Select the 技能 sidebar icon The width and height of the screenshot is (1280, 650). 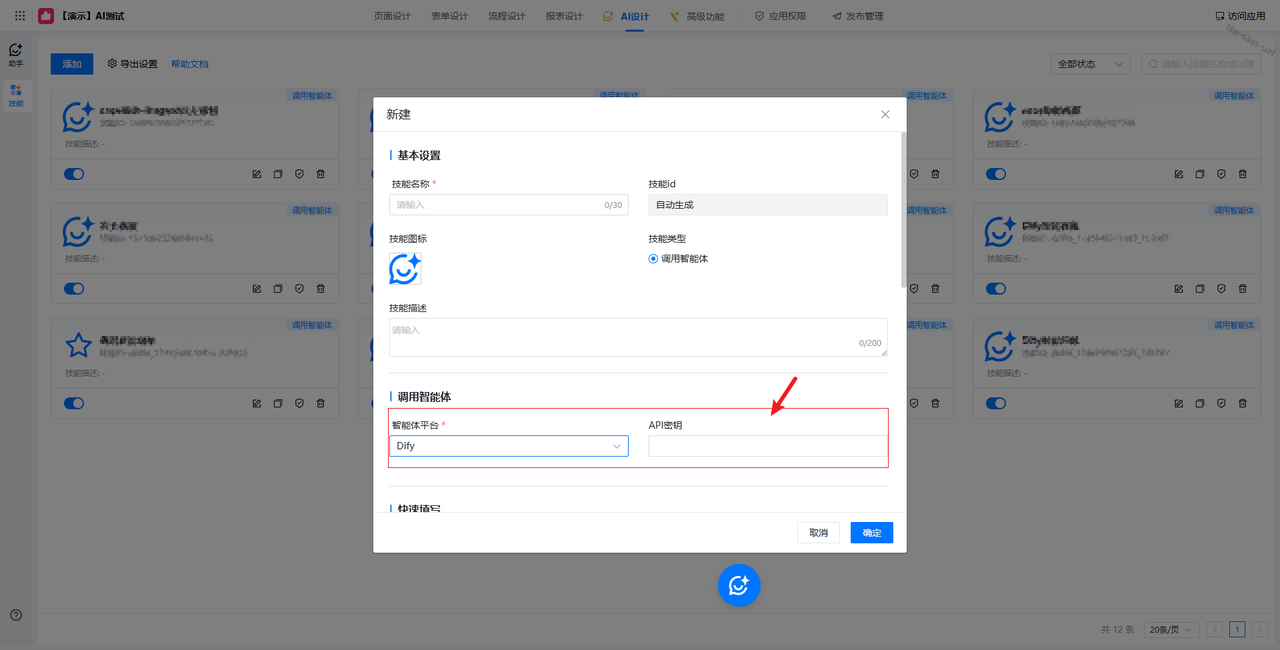click(16, 95)
